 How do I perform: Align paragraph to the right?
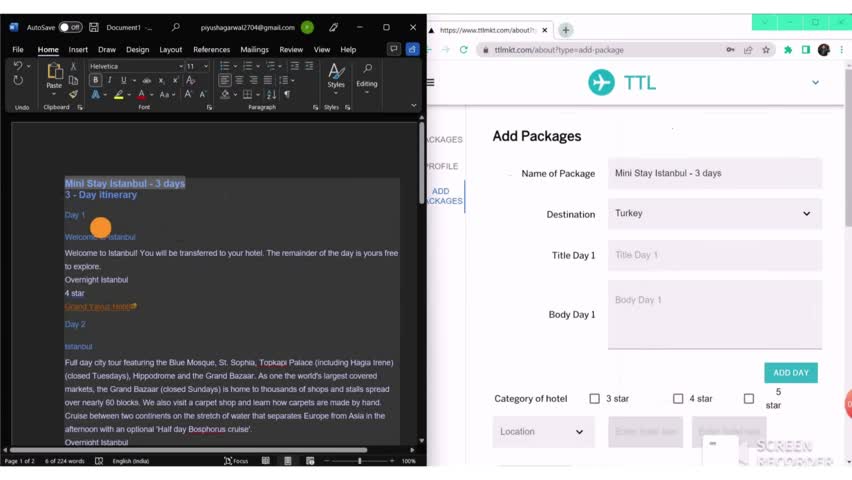pos(253,80)
